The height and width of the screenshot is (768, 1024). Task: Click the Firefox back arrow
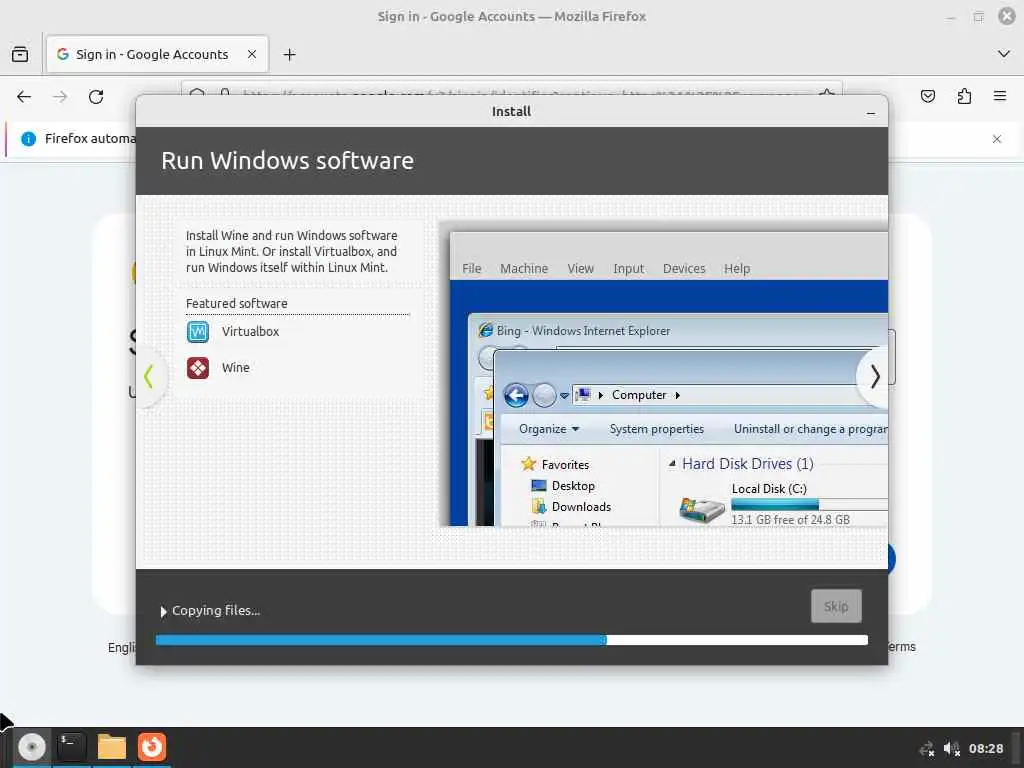click(24, 97)
